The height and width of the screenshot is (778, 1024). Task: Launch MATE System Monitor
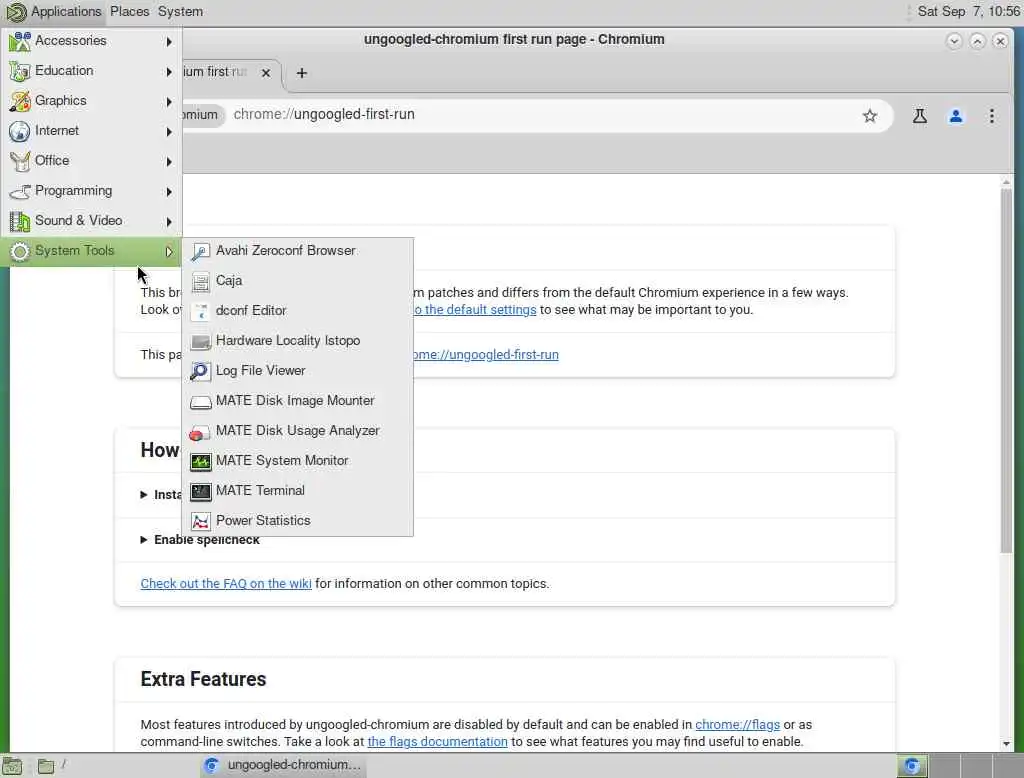(x=297, y=461)
